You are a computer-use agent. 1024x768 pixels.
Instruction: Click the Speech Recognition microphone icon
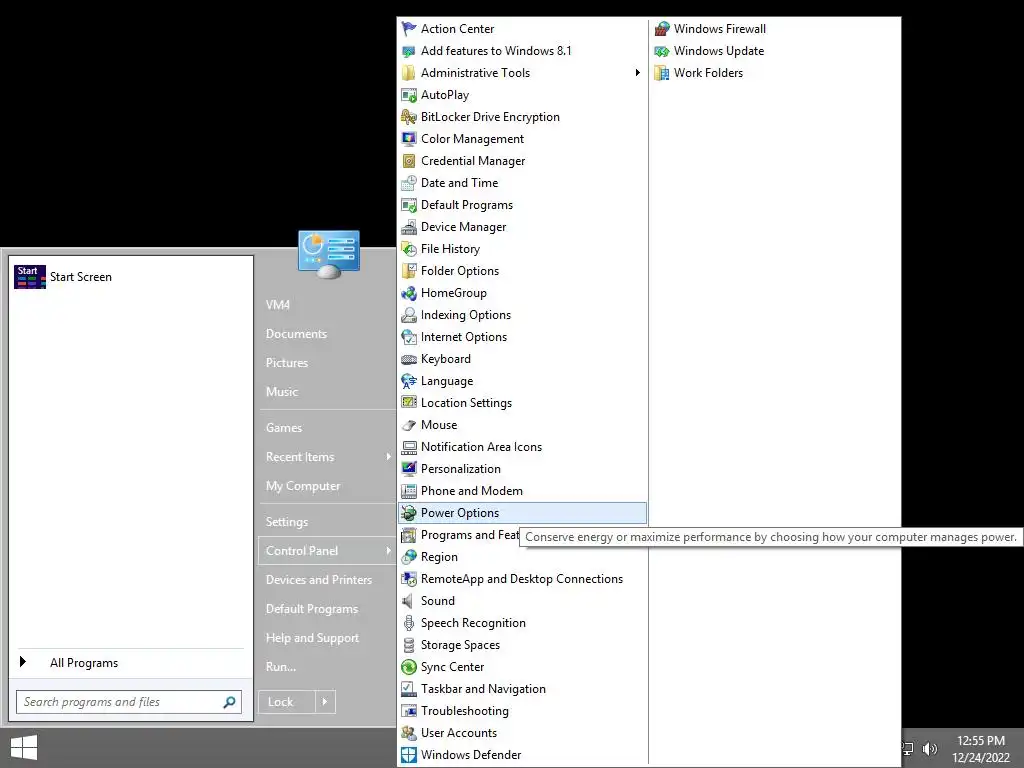pos(409,623)
